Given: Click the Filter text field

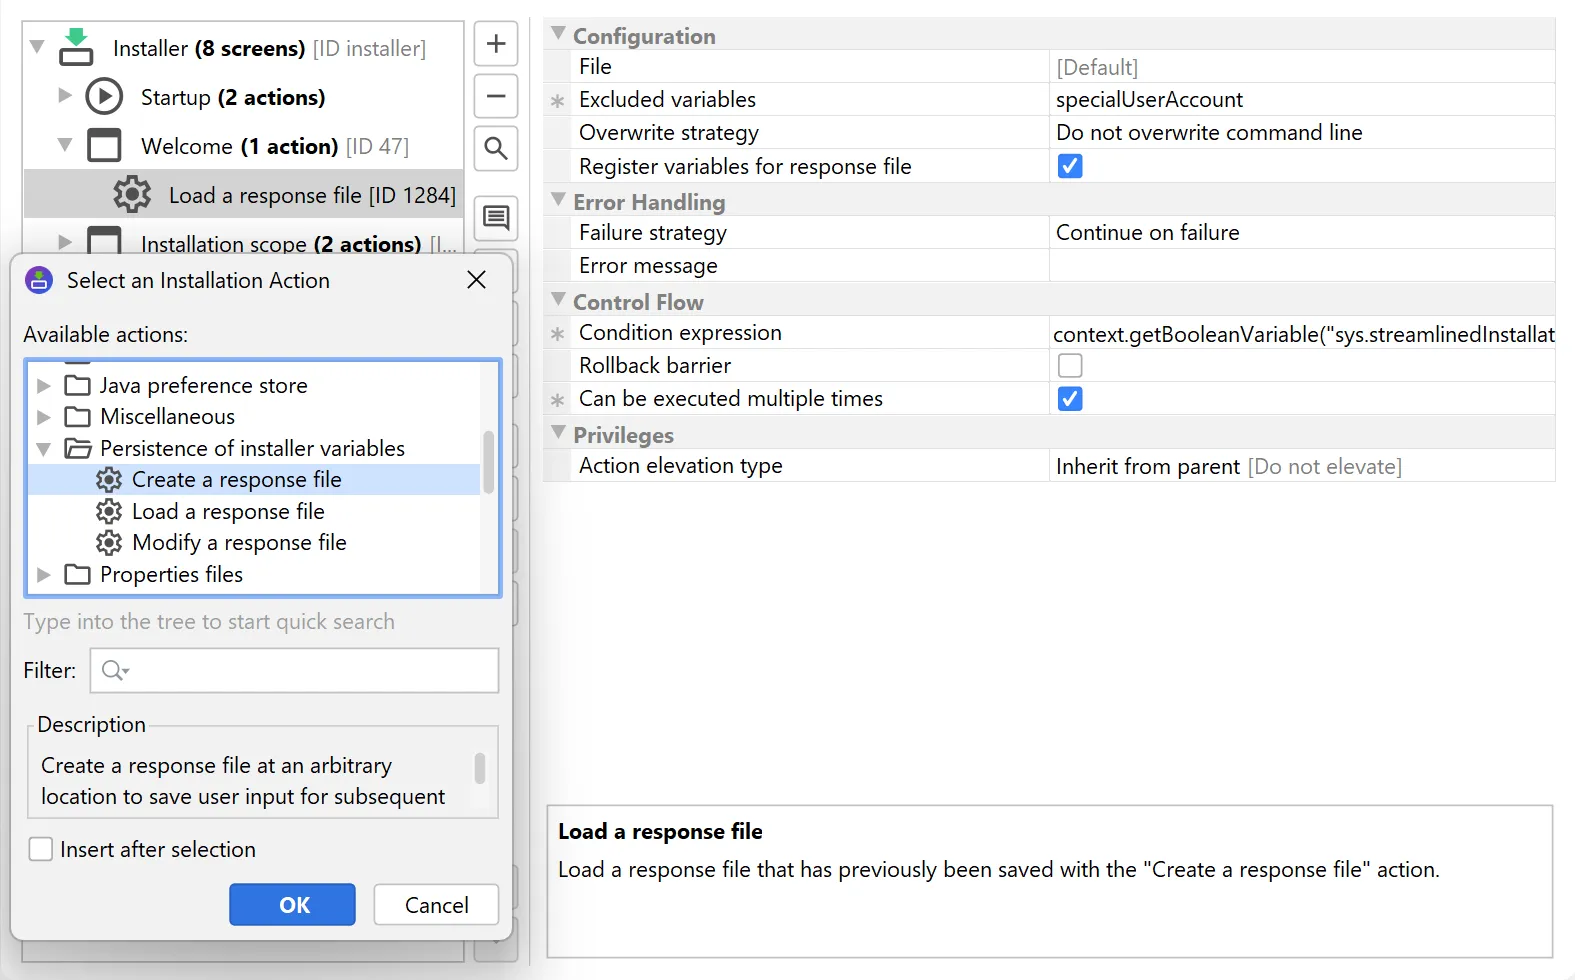Looking at the screenshot, I should tap(294, 670).
